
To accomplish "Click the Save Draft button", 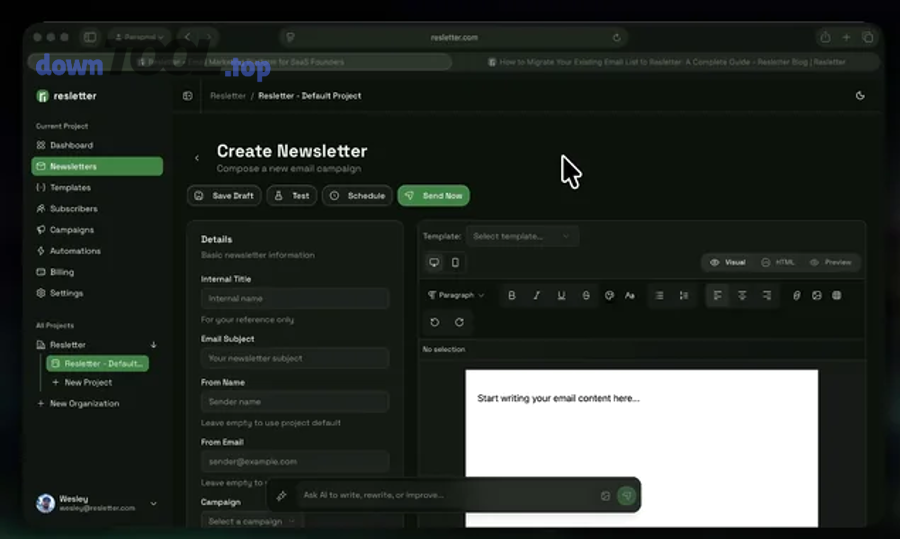I will pos(224,196).
